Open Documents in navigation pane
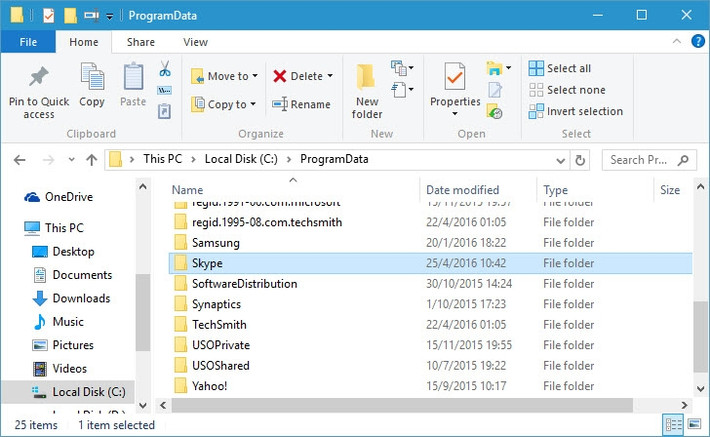The width and height of the screenshot is (710, 437). 72,275
